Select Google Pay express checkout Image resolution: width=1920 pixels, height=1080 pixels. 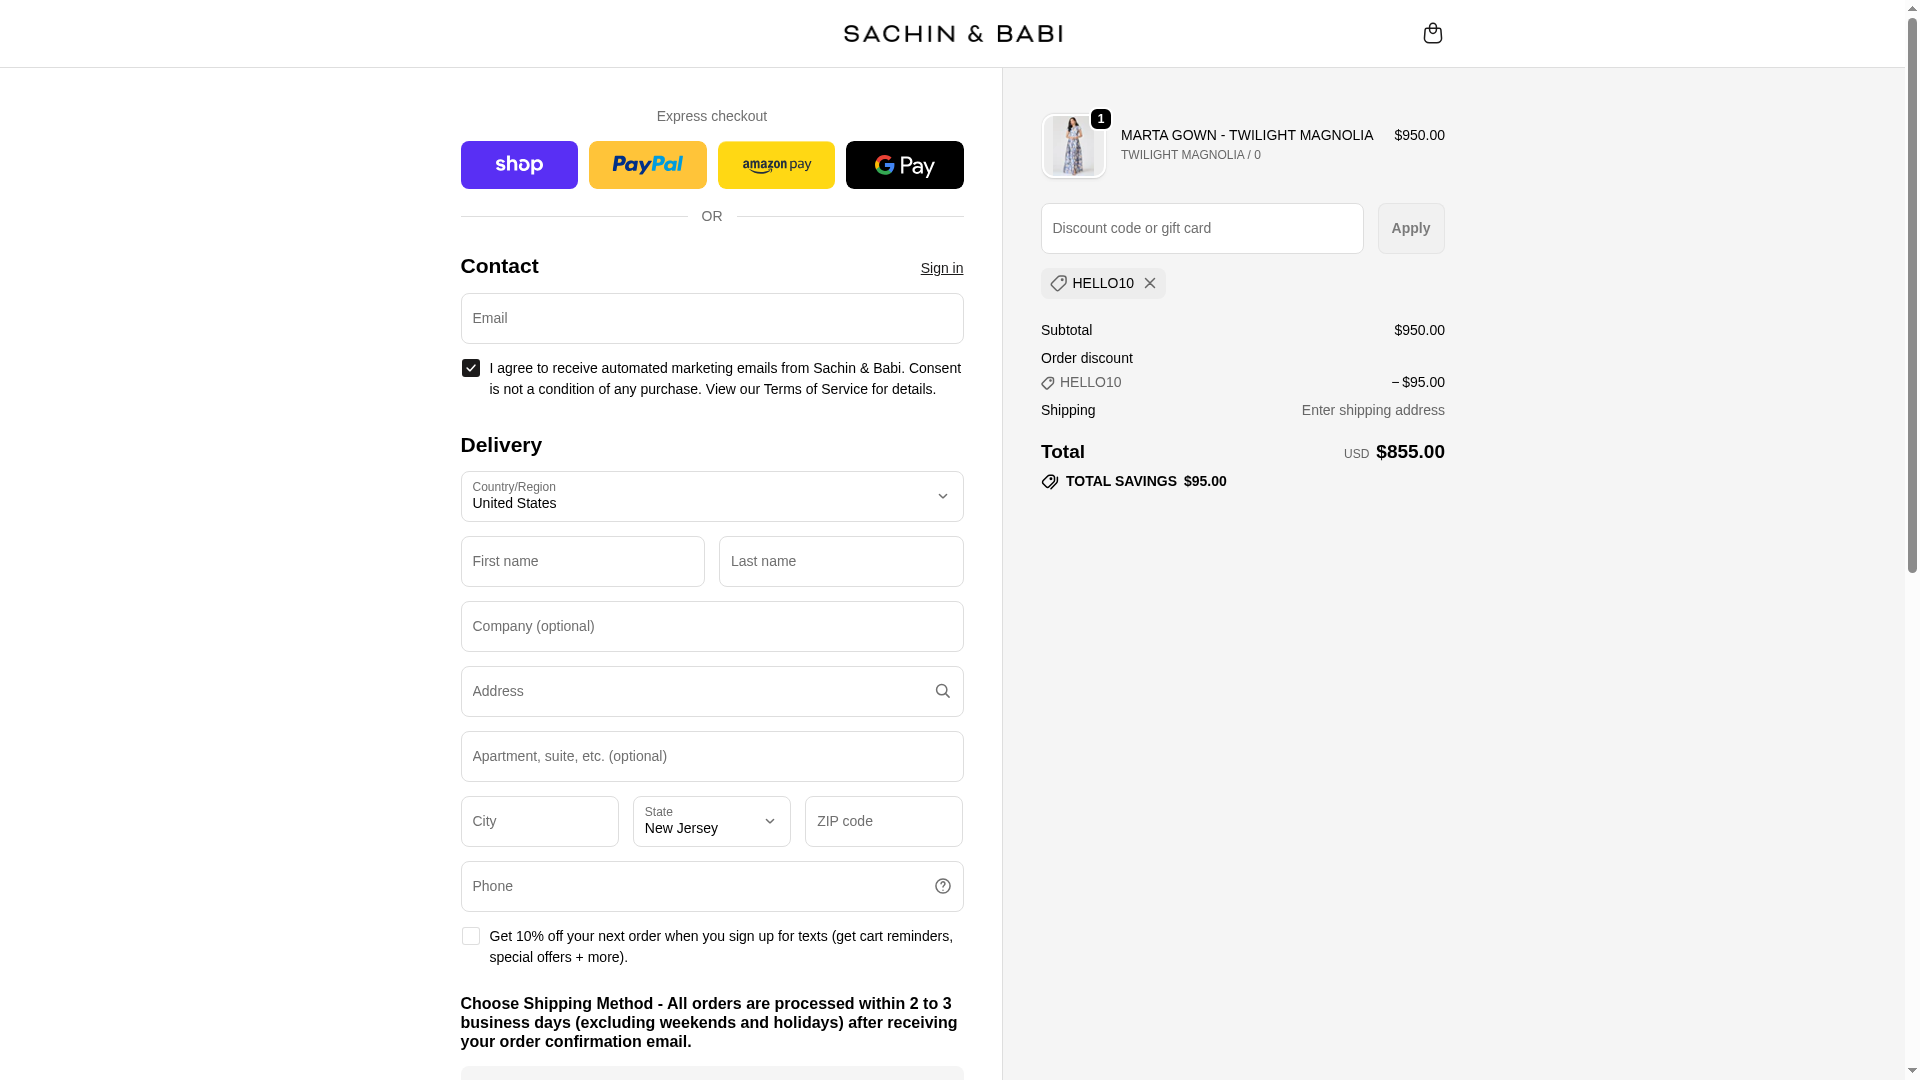(x=904, y=165)
